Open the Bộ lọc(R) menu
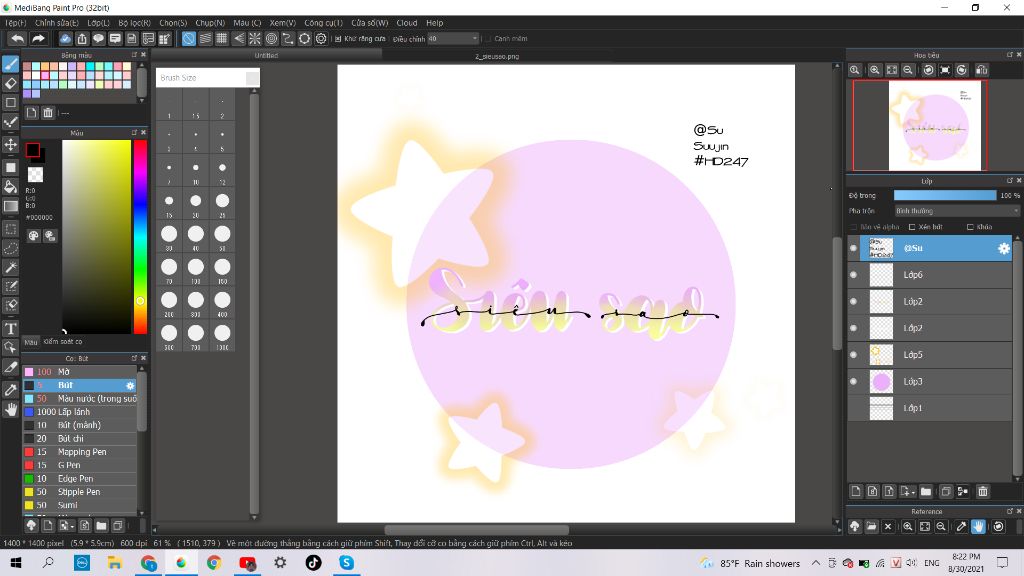 (x=135, y=23)
